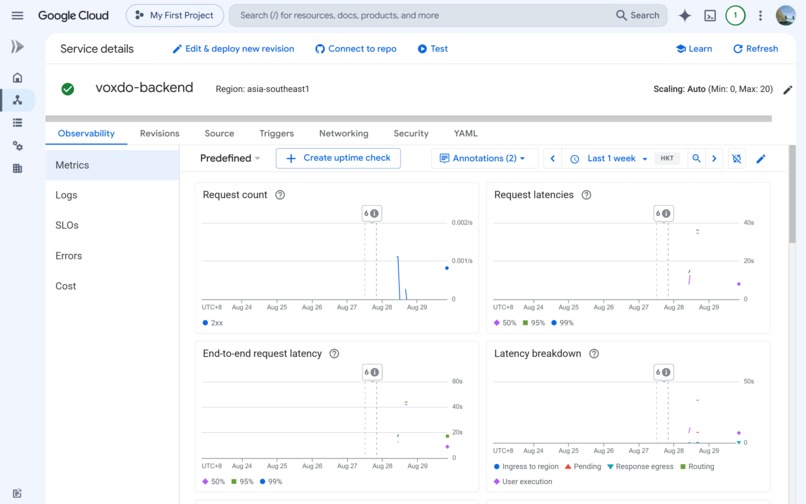Toggle 95% legend in Request latencies
The width and height of the screenshot is (806, 504).
pyautogui.click(x=534, y=323)
